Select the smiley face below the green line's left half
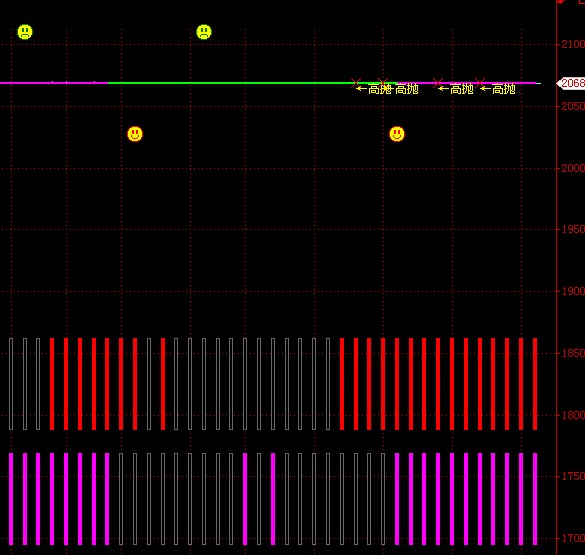The width and height of the screenshot is (585, 555). coord(135,134)
